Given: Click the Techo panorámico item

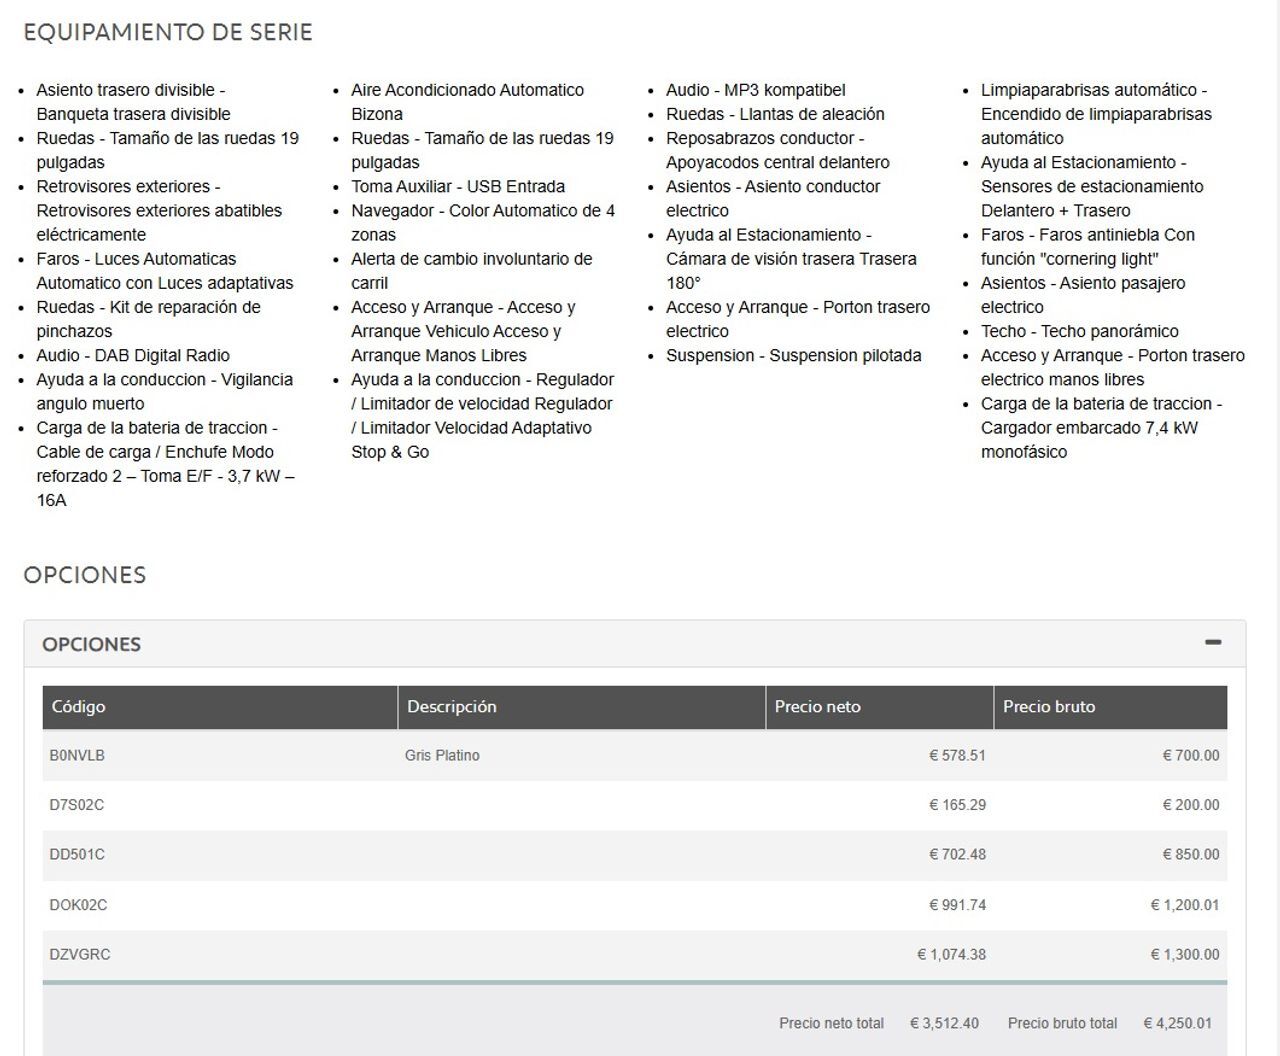Looking at the screenshot, I should 1080,332.
